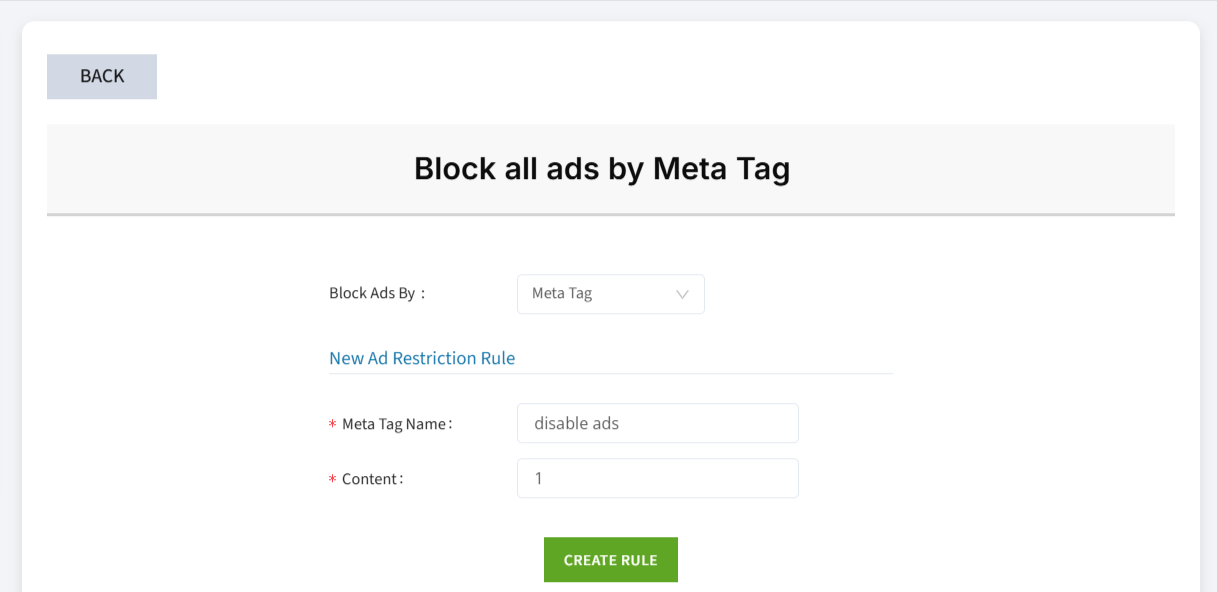
Task: Click the value "1" in Content field
Action: (539, 478)
